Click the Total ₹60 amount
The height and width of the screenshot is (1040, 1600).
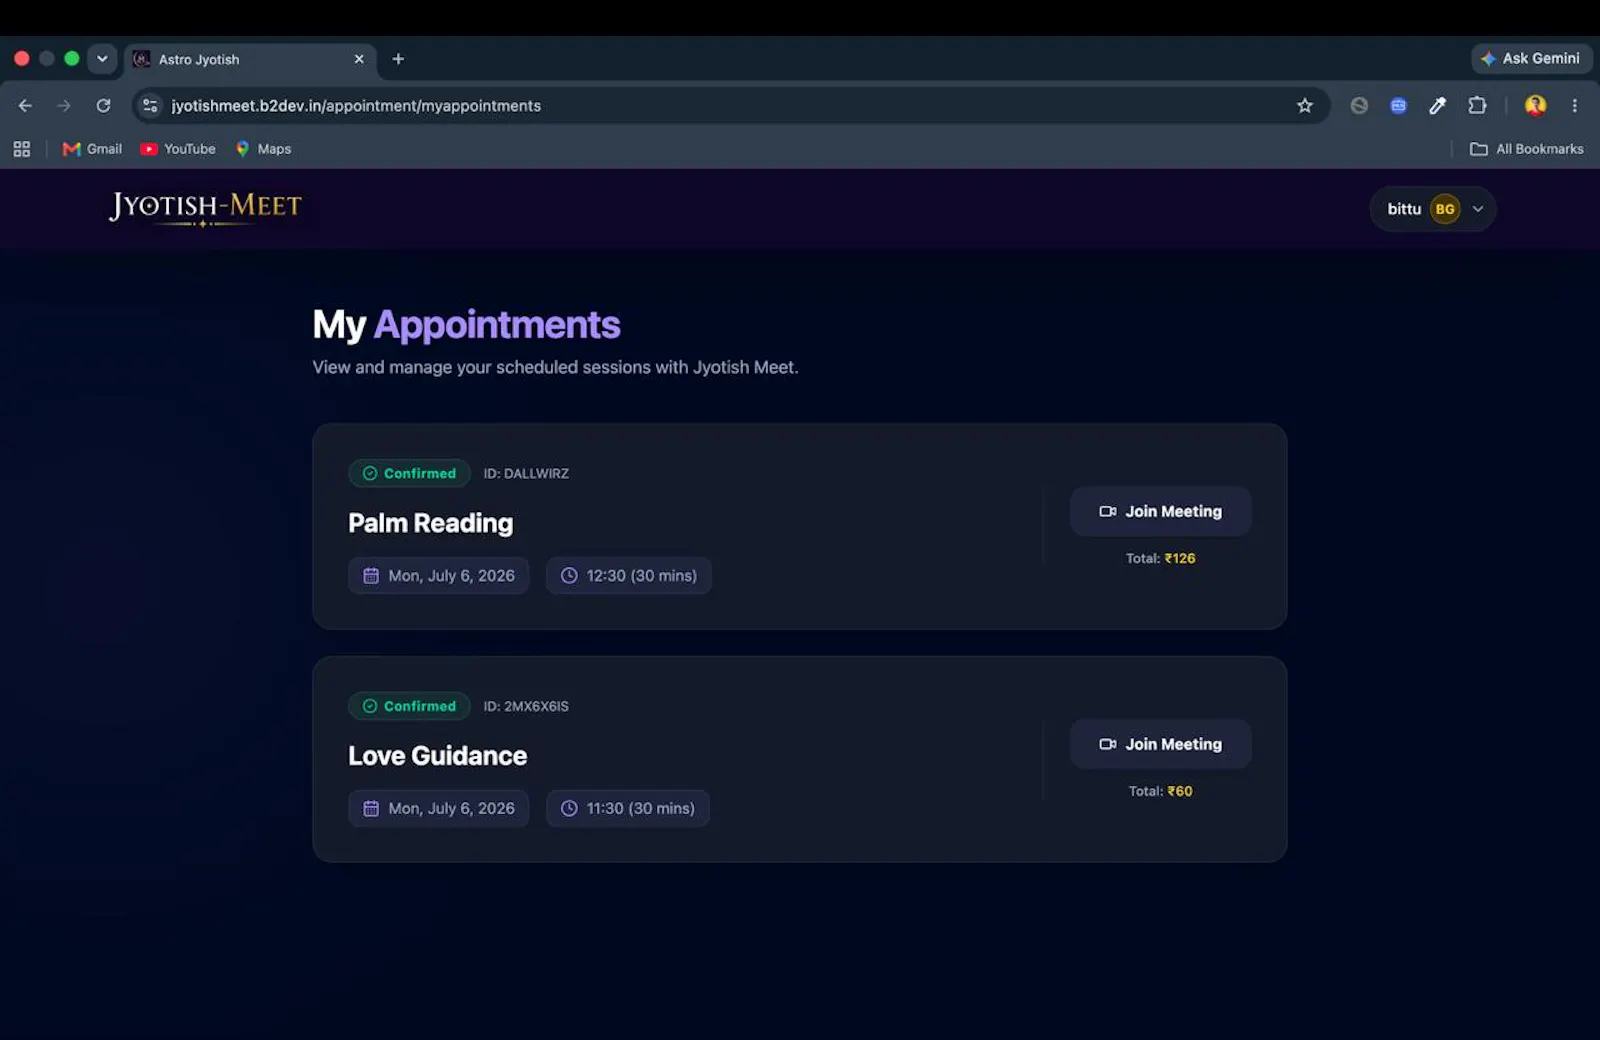point(1160,791)
